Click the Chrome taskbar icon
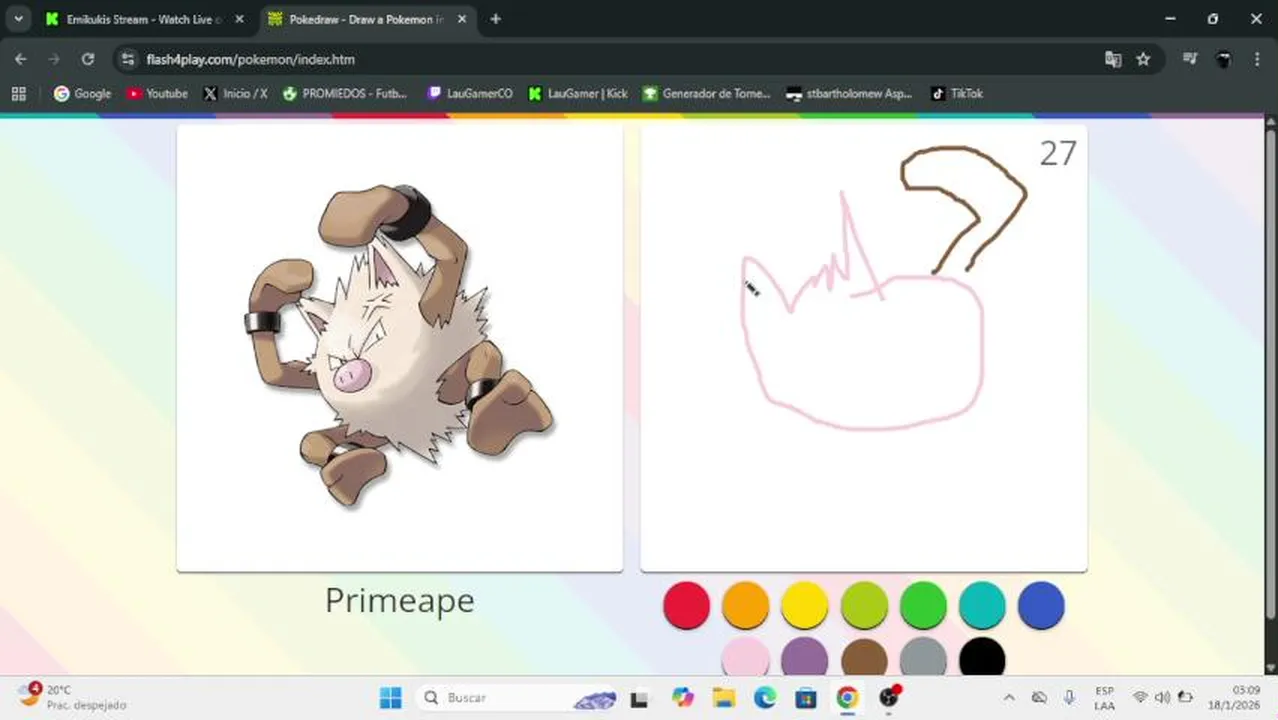The width and height of the screenshot is (1278, 720). click(847, 697)
